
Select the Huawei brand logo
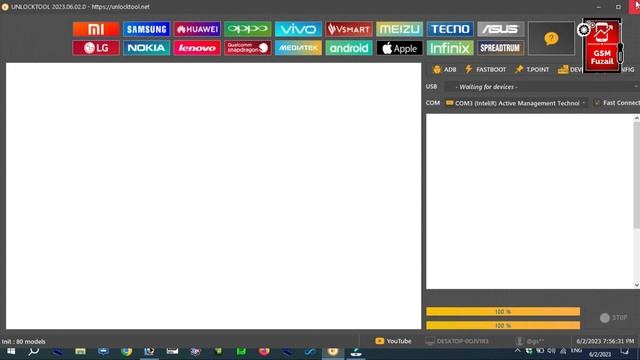tap(197, 29)
